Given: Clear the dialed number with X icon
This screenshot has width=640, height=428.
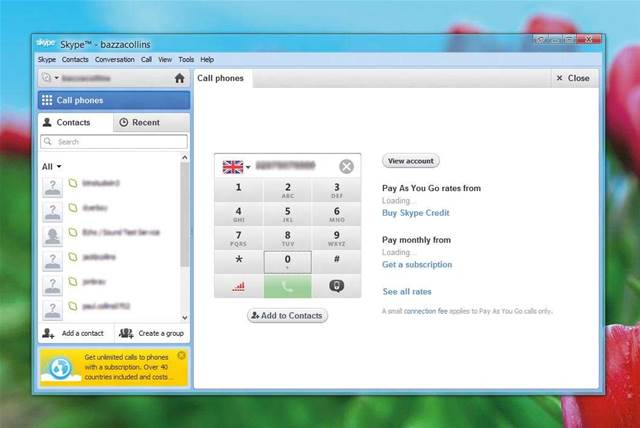Looking at the screenshot, I should click(346, 166).
